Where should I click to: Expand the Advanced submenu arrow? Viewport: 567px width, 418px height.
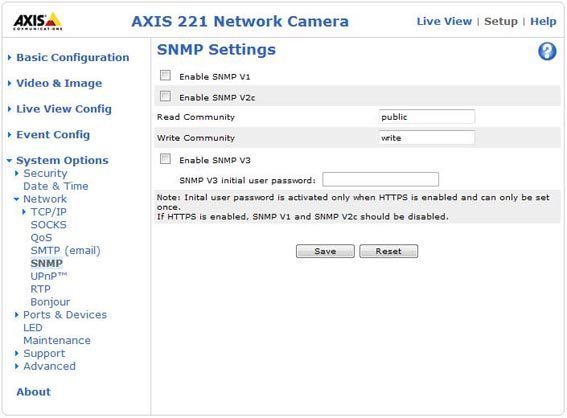[17, 366]
